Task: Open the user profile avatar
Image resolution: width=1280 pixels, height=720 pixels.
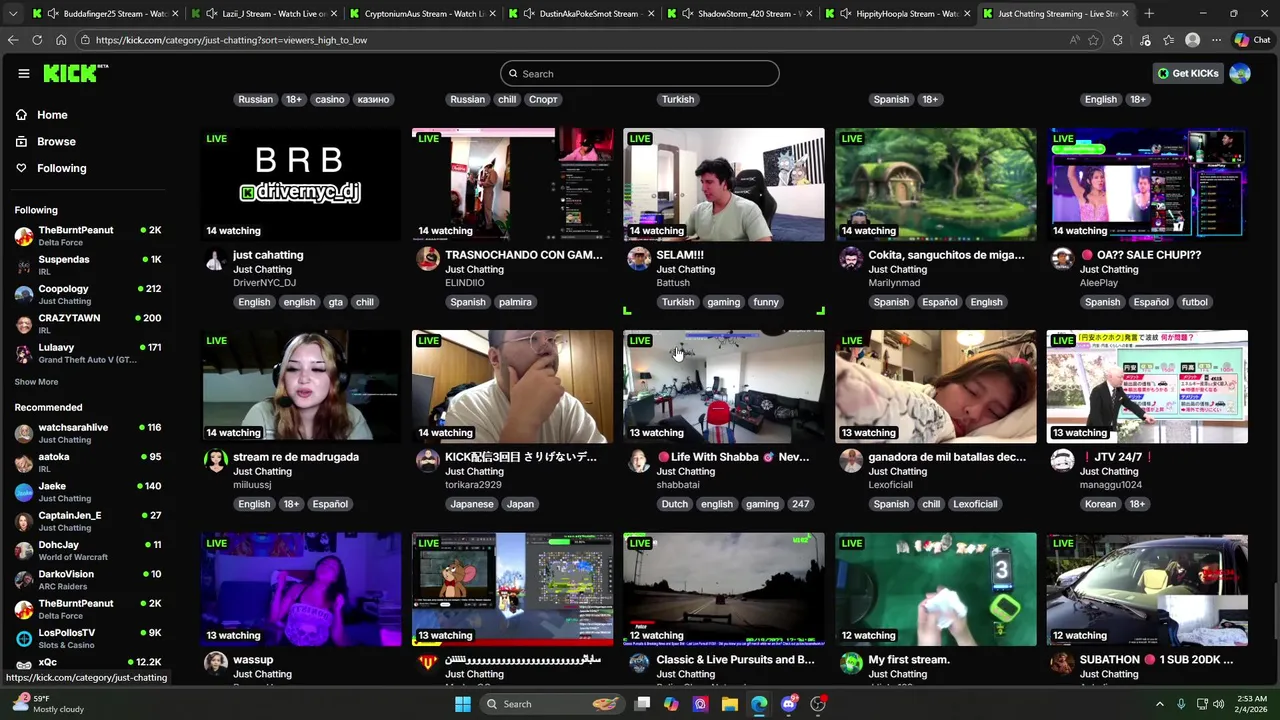Action: 1240,73
